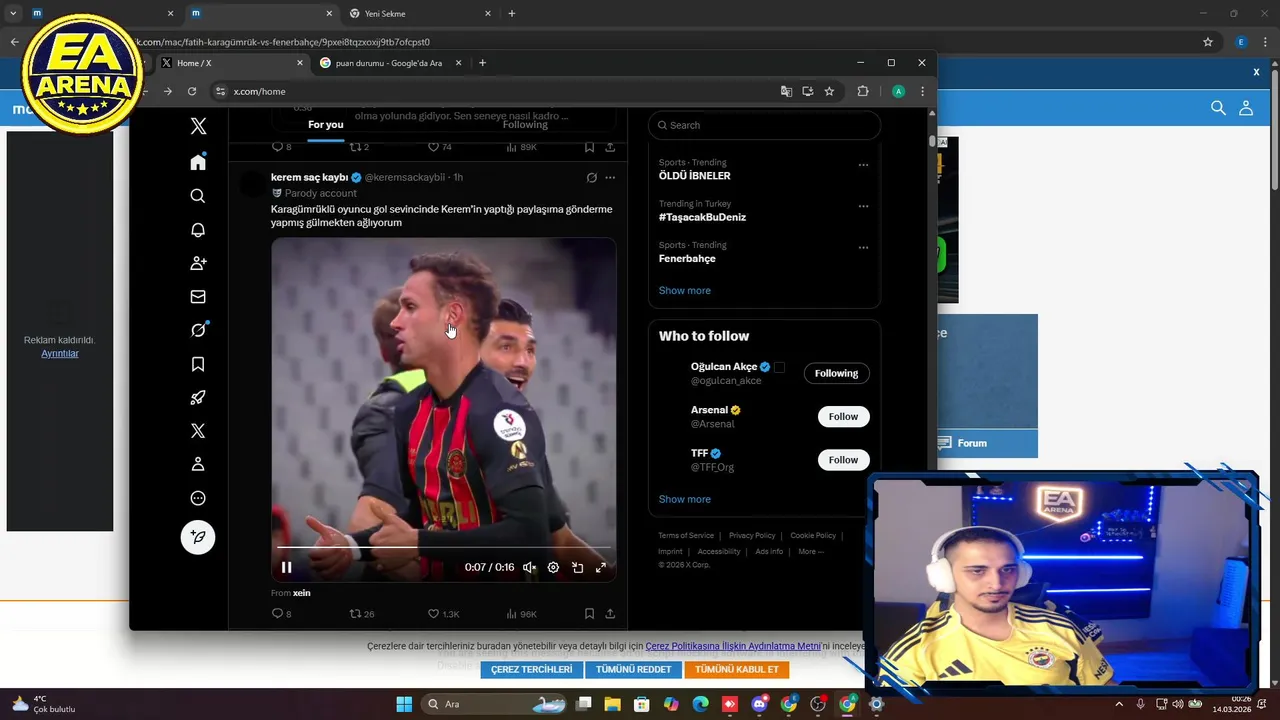The image size is (1280, 720).
Task: Open Premium X icon in lower sidebar
Action: pyautogui.click(x=198, y=431)
